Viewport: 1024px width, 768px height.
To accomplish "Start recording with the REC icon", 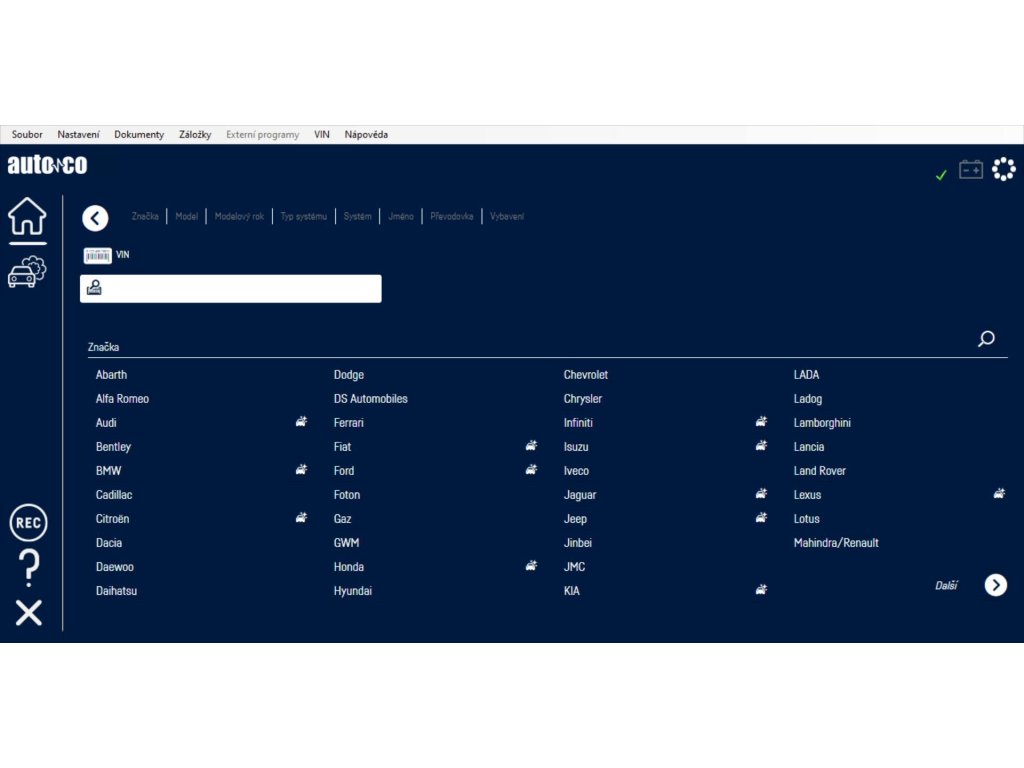I will [28, 522].
